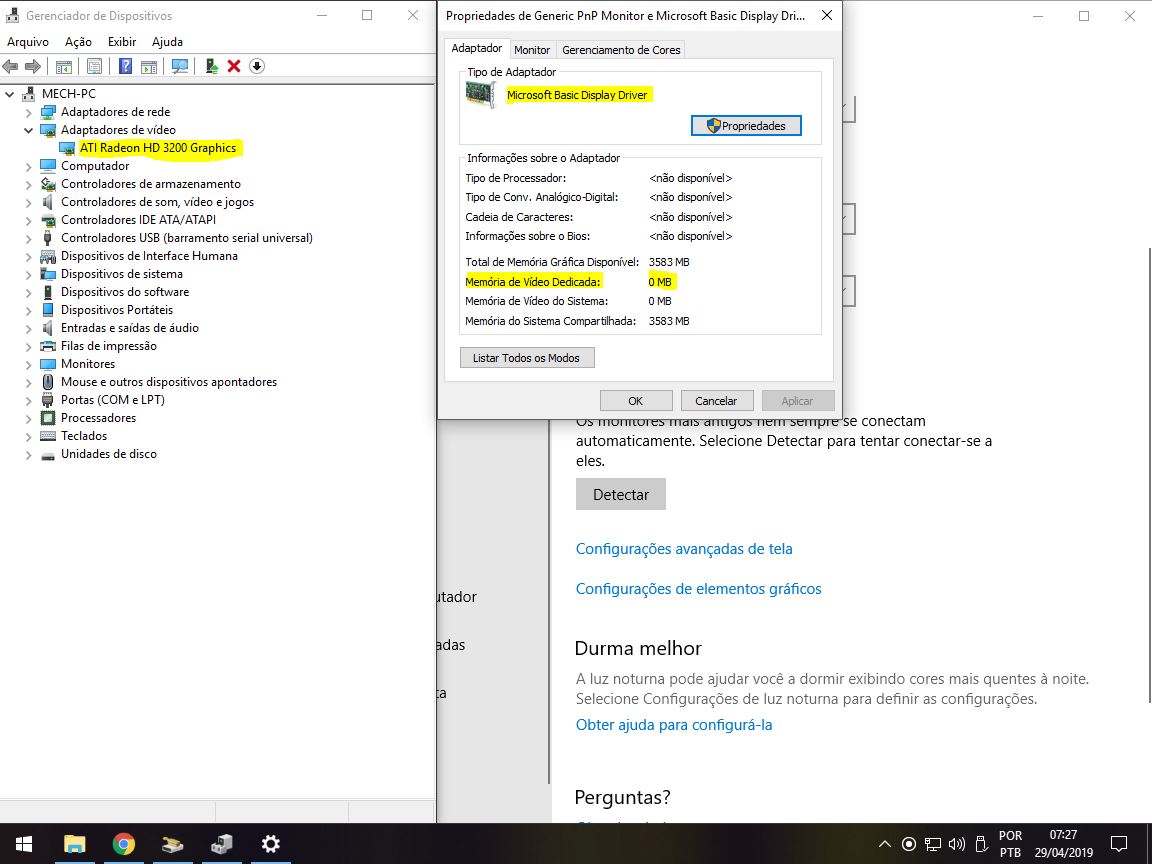Scan for hardware changes monitor icon
This screenshot has height=864, width=1152.
tap(180, 66)
